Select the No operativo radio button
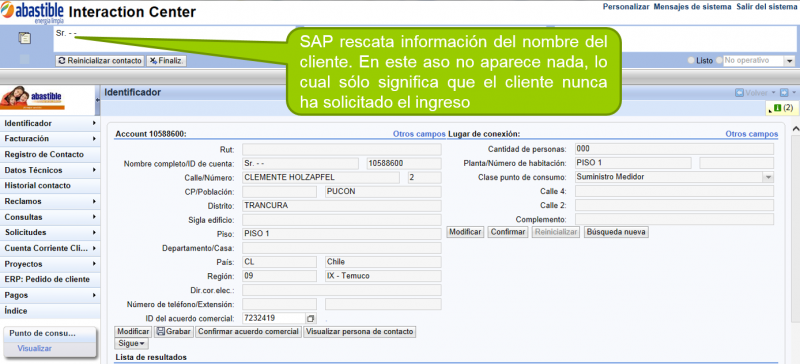Viewport: 800px width, 364px height. (719, 60)
